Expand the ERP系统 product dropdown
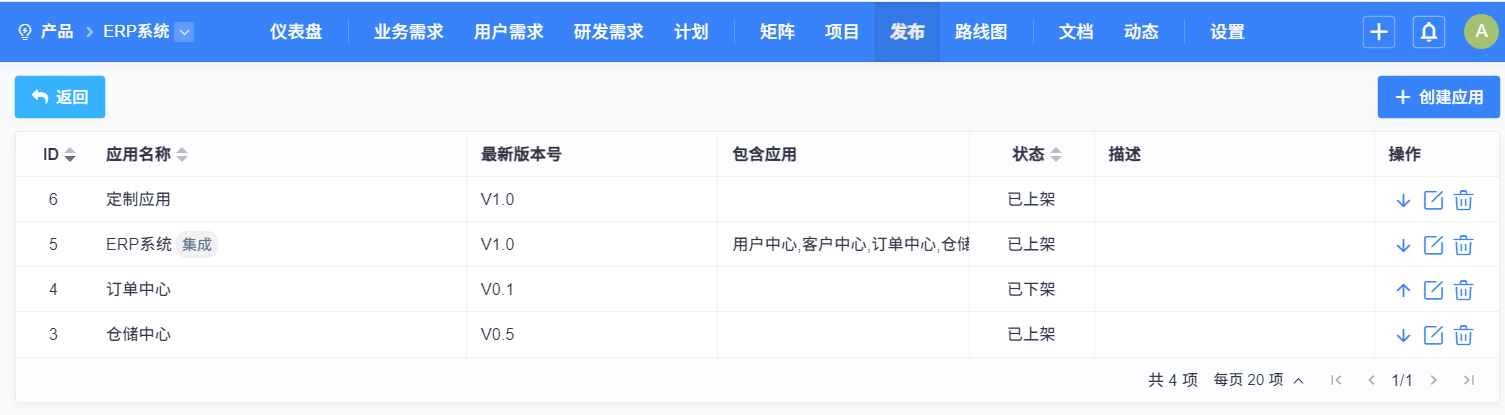The width and height of the screenshot is (1505, 415). tap(184, 32)
